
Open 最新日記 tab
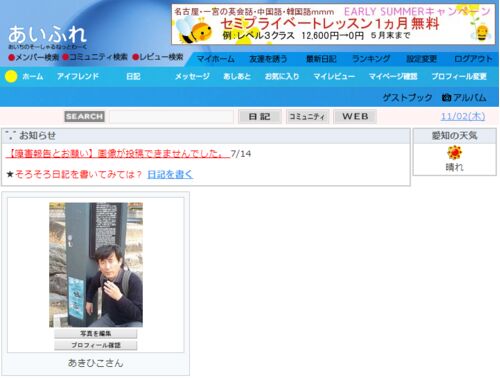[321, 59]
